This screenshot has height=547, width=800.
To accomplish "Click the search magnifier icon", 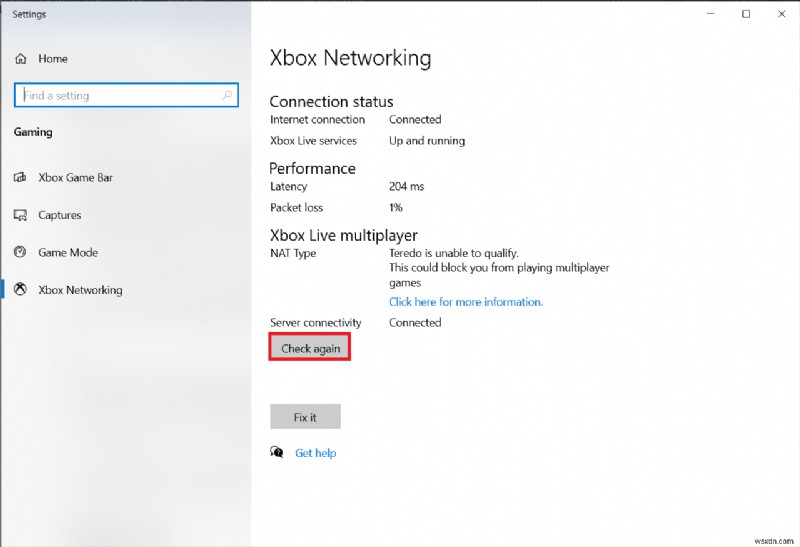I will [x=227, y=95].
